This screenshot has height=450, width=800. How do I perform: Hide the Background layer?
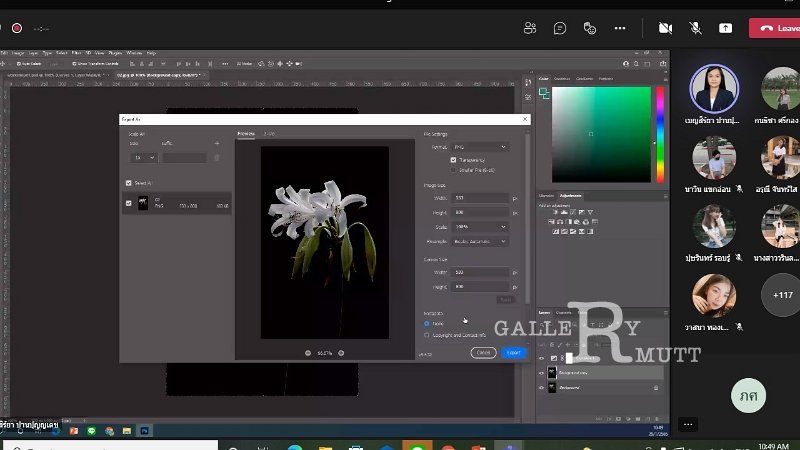tap(542, 388)
